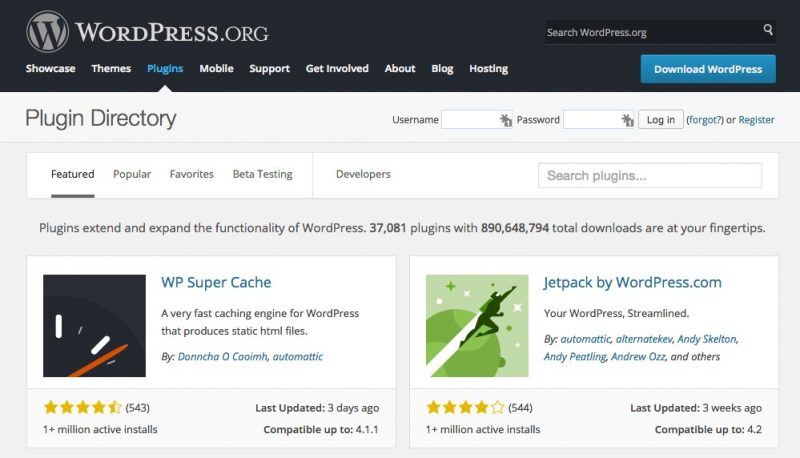Viewport: 800px width, 458px height.
Task: Click 'Your WordPress, Streamlined.' description
Action: (616, 313)
